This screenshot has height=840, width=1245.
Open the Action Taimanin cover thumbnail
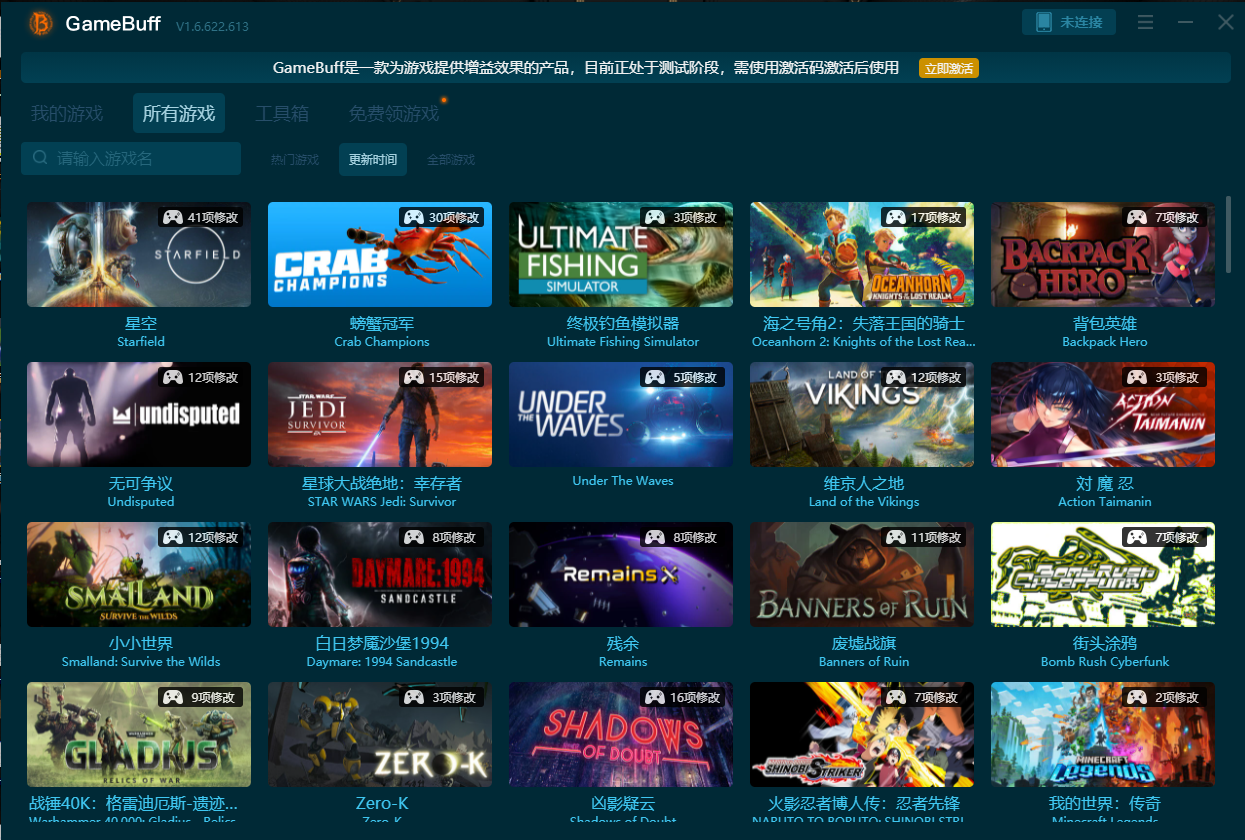1103,415
